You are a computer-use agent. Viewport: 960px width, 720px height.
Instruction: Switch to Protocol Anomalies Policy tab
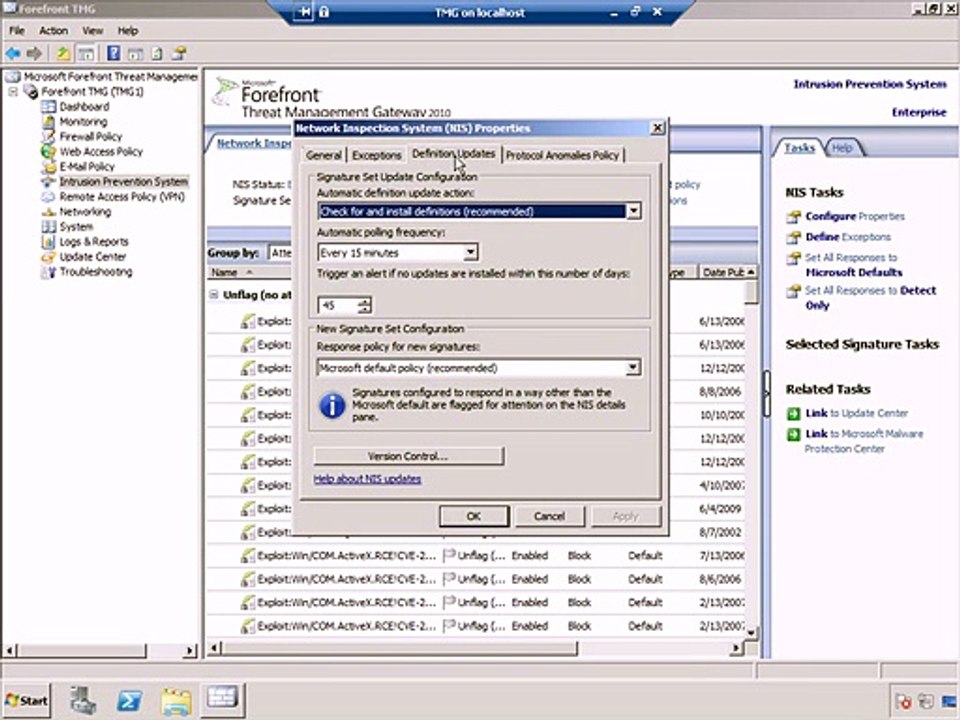[562, 156]
